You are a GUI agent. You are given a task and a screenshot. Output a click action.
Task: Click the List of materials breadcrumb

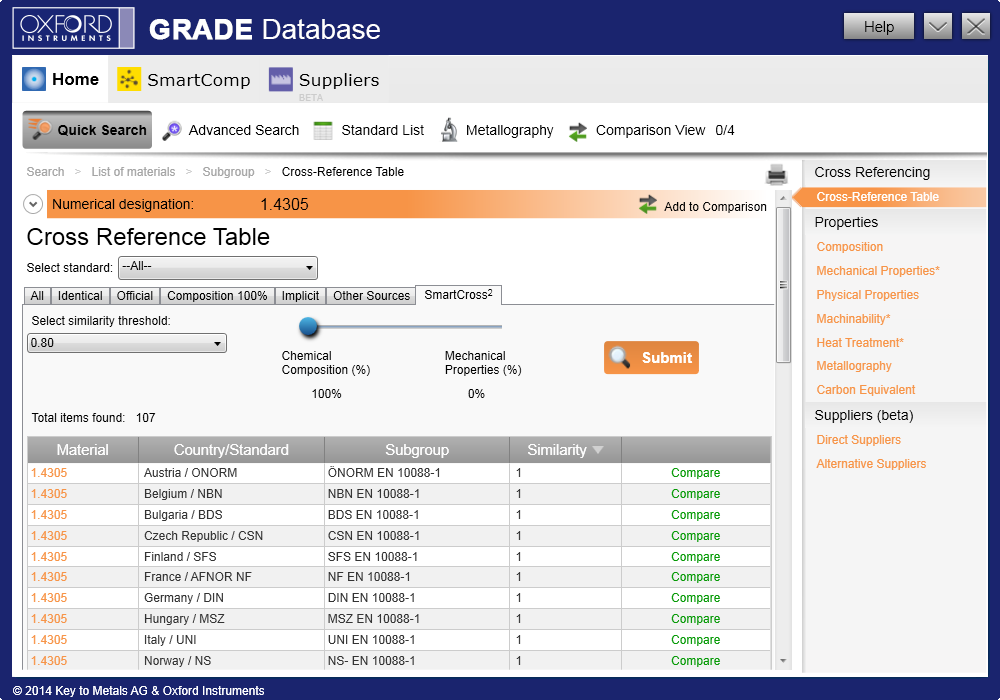[133, 172]
